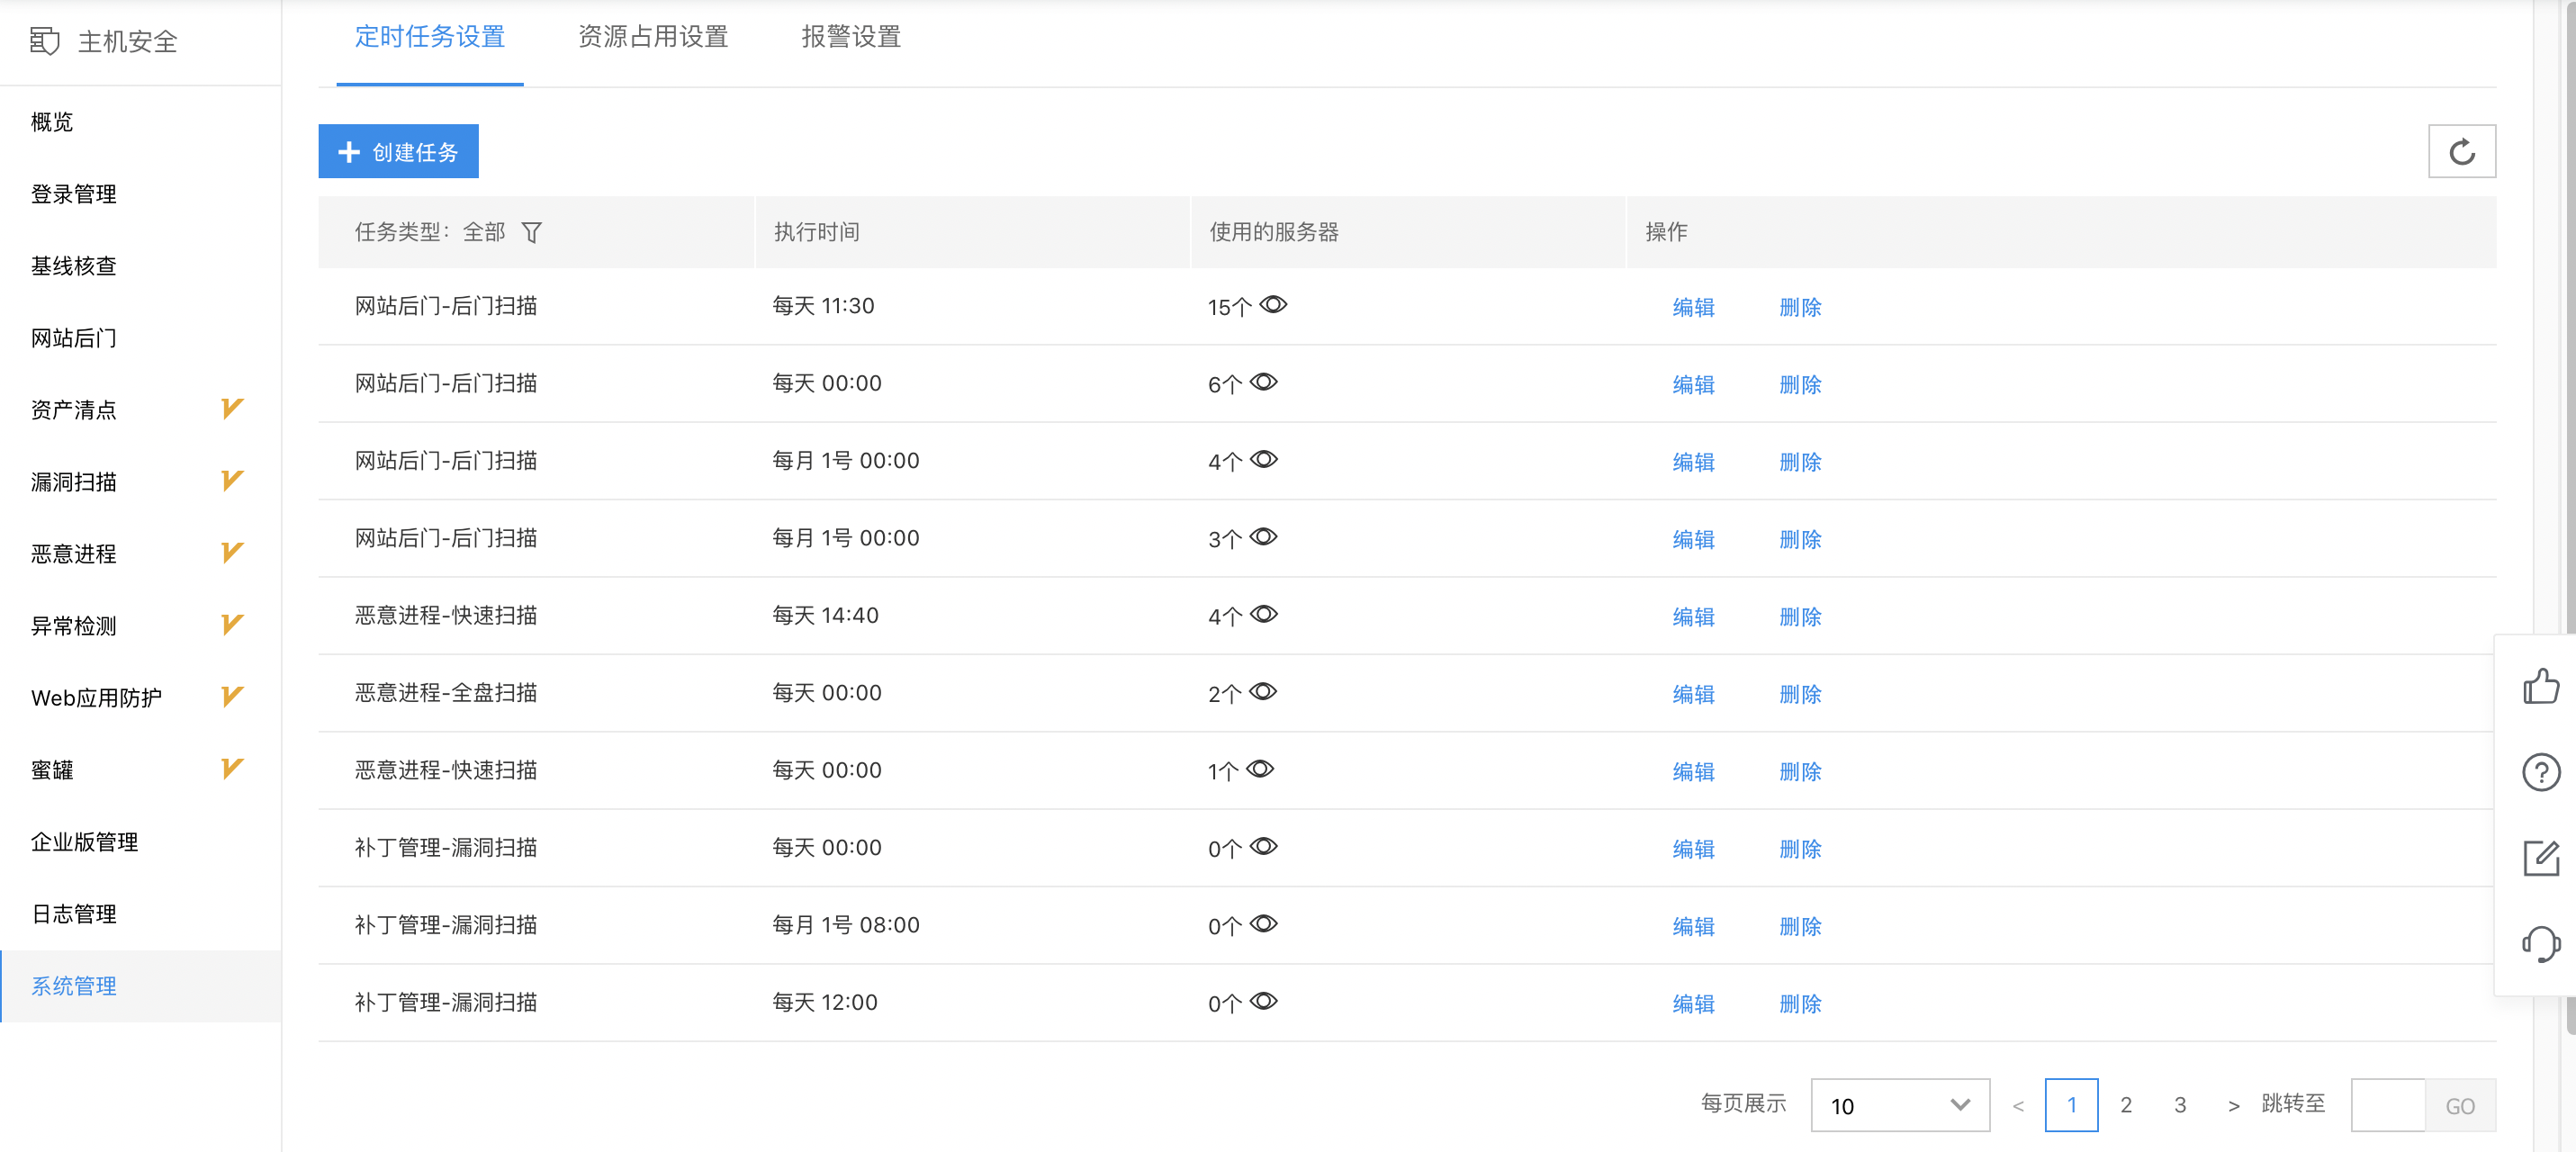The width and height of the screenshot is (2576, 1152).
Task: Switch to the 定时任务设置 tab
Action: point(430,37)
